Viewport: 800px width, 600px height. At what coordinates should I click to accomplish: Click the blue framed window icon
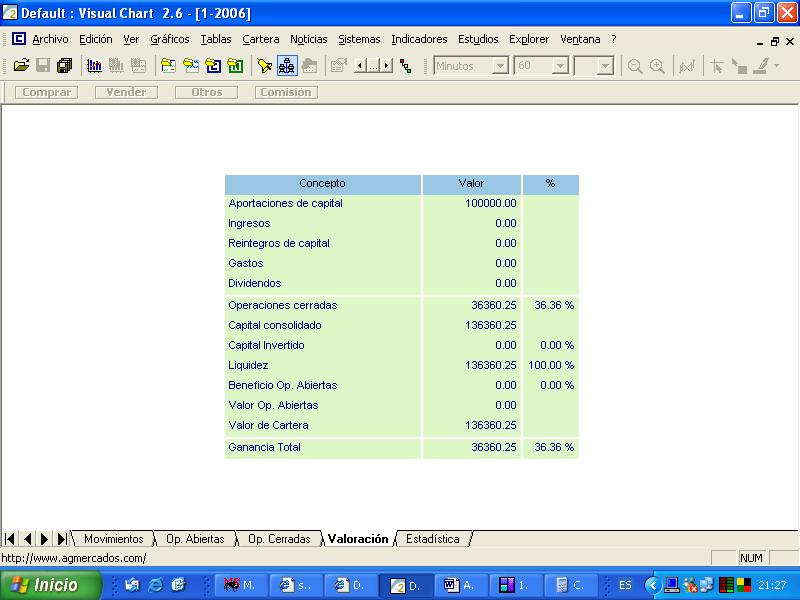click(213, 66)
